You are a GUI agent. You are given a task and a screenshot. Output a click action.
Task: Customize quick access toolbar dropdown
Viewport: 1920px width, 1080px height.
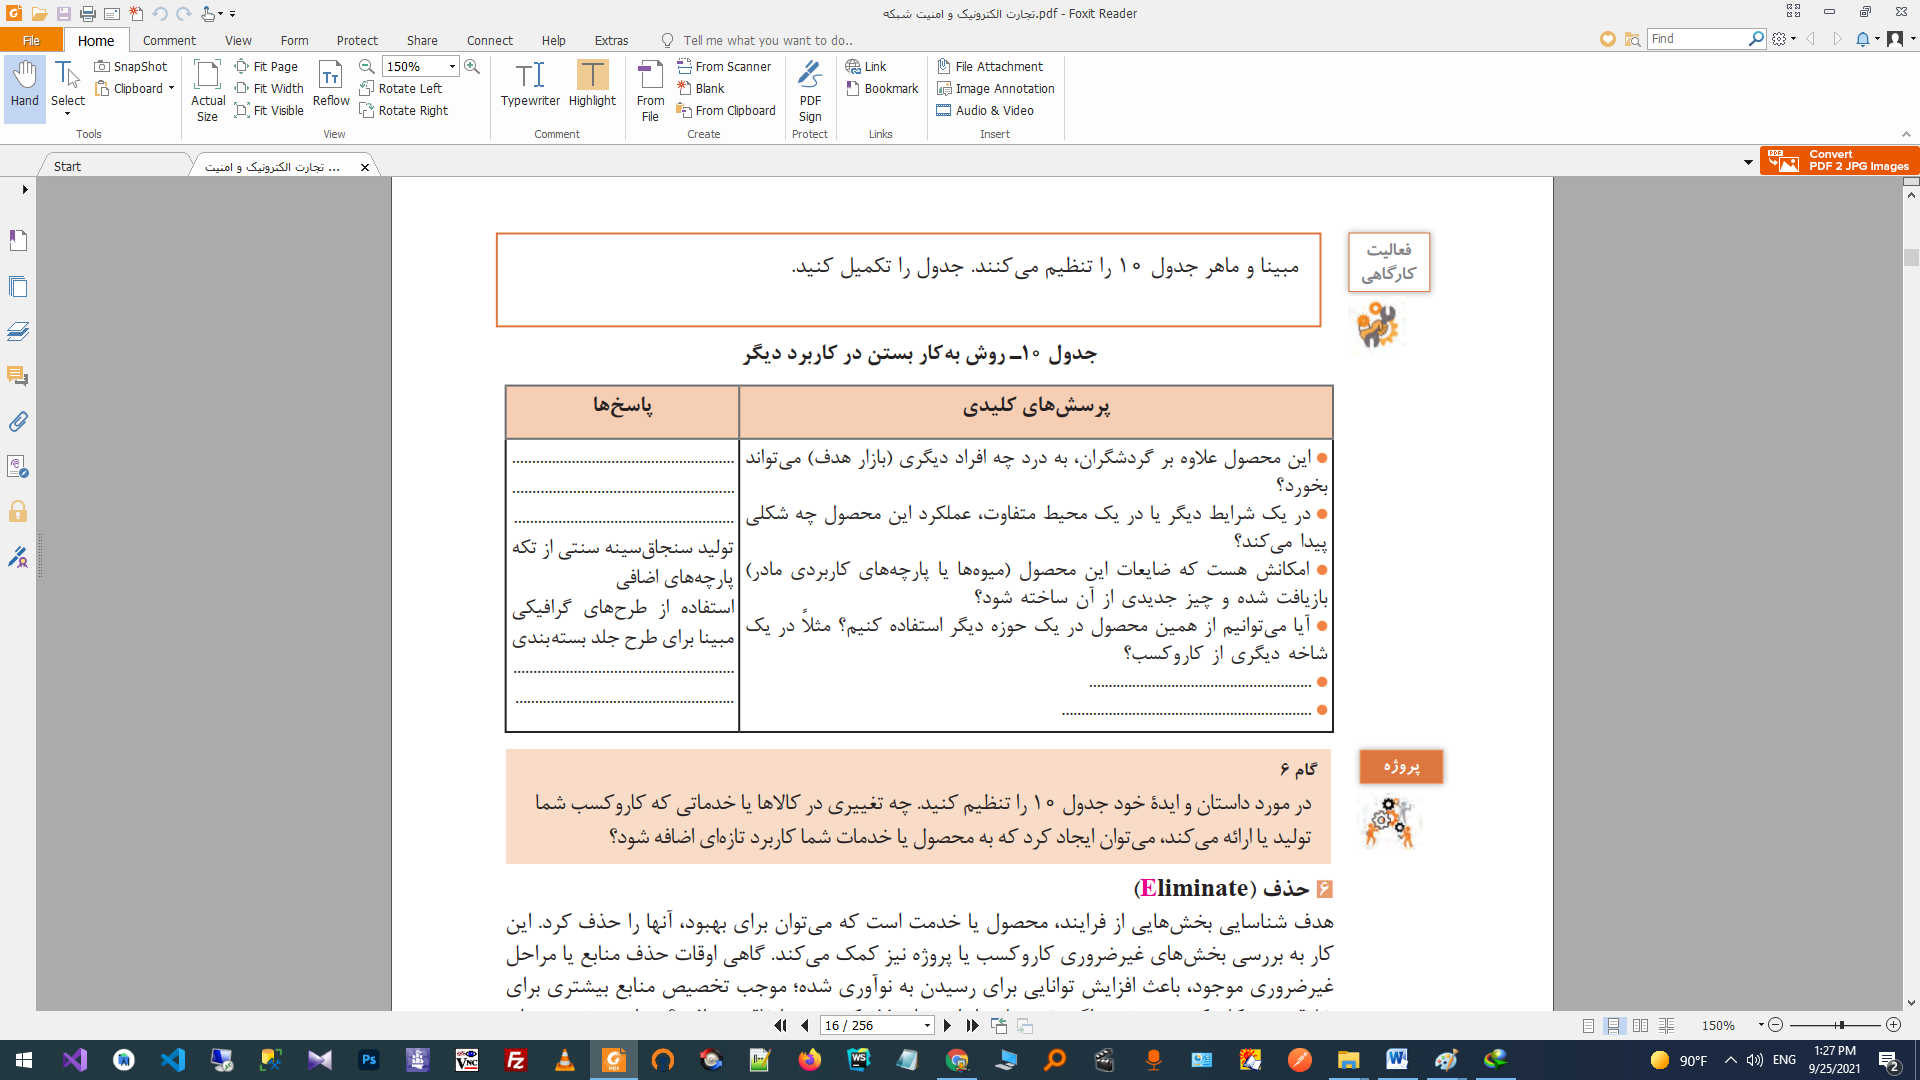pyautogui.click(x=232, y=13)
